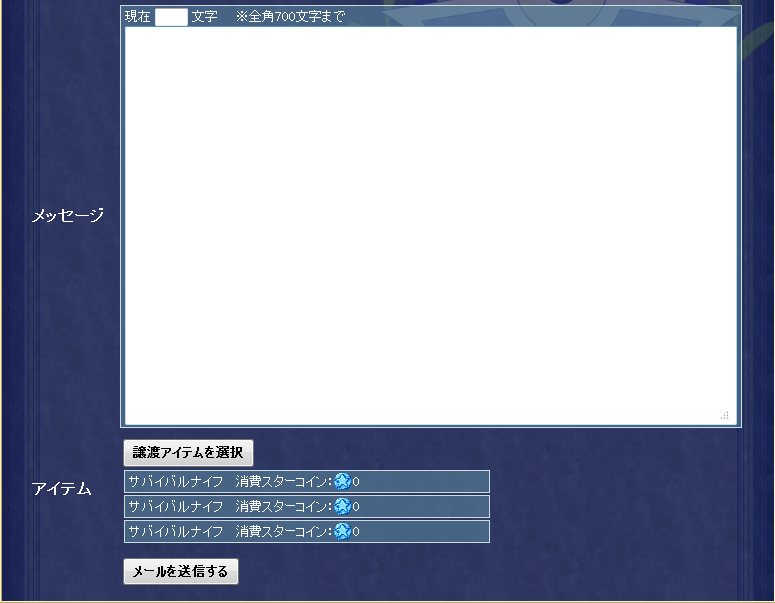Click the メッセージ label
Image resolution: width=775 pixels, height=603 pixels.
[68, 215]
